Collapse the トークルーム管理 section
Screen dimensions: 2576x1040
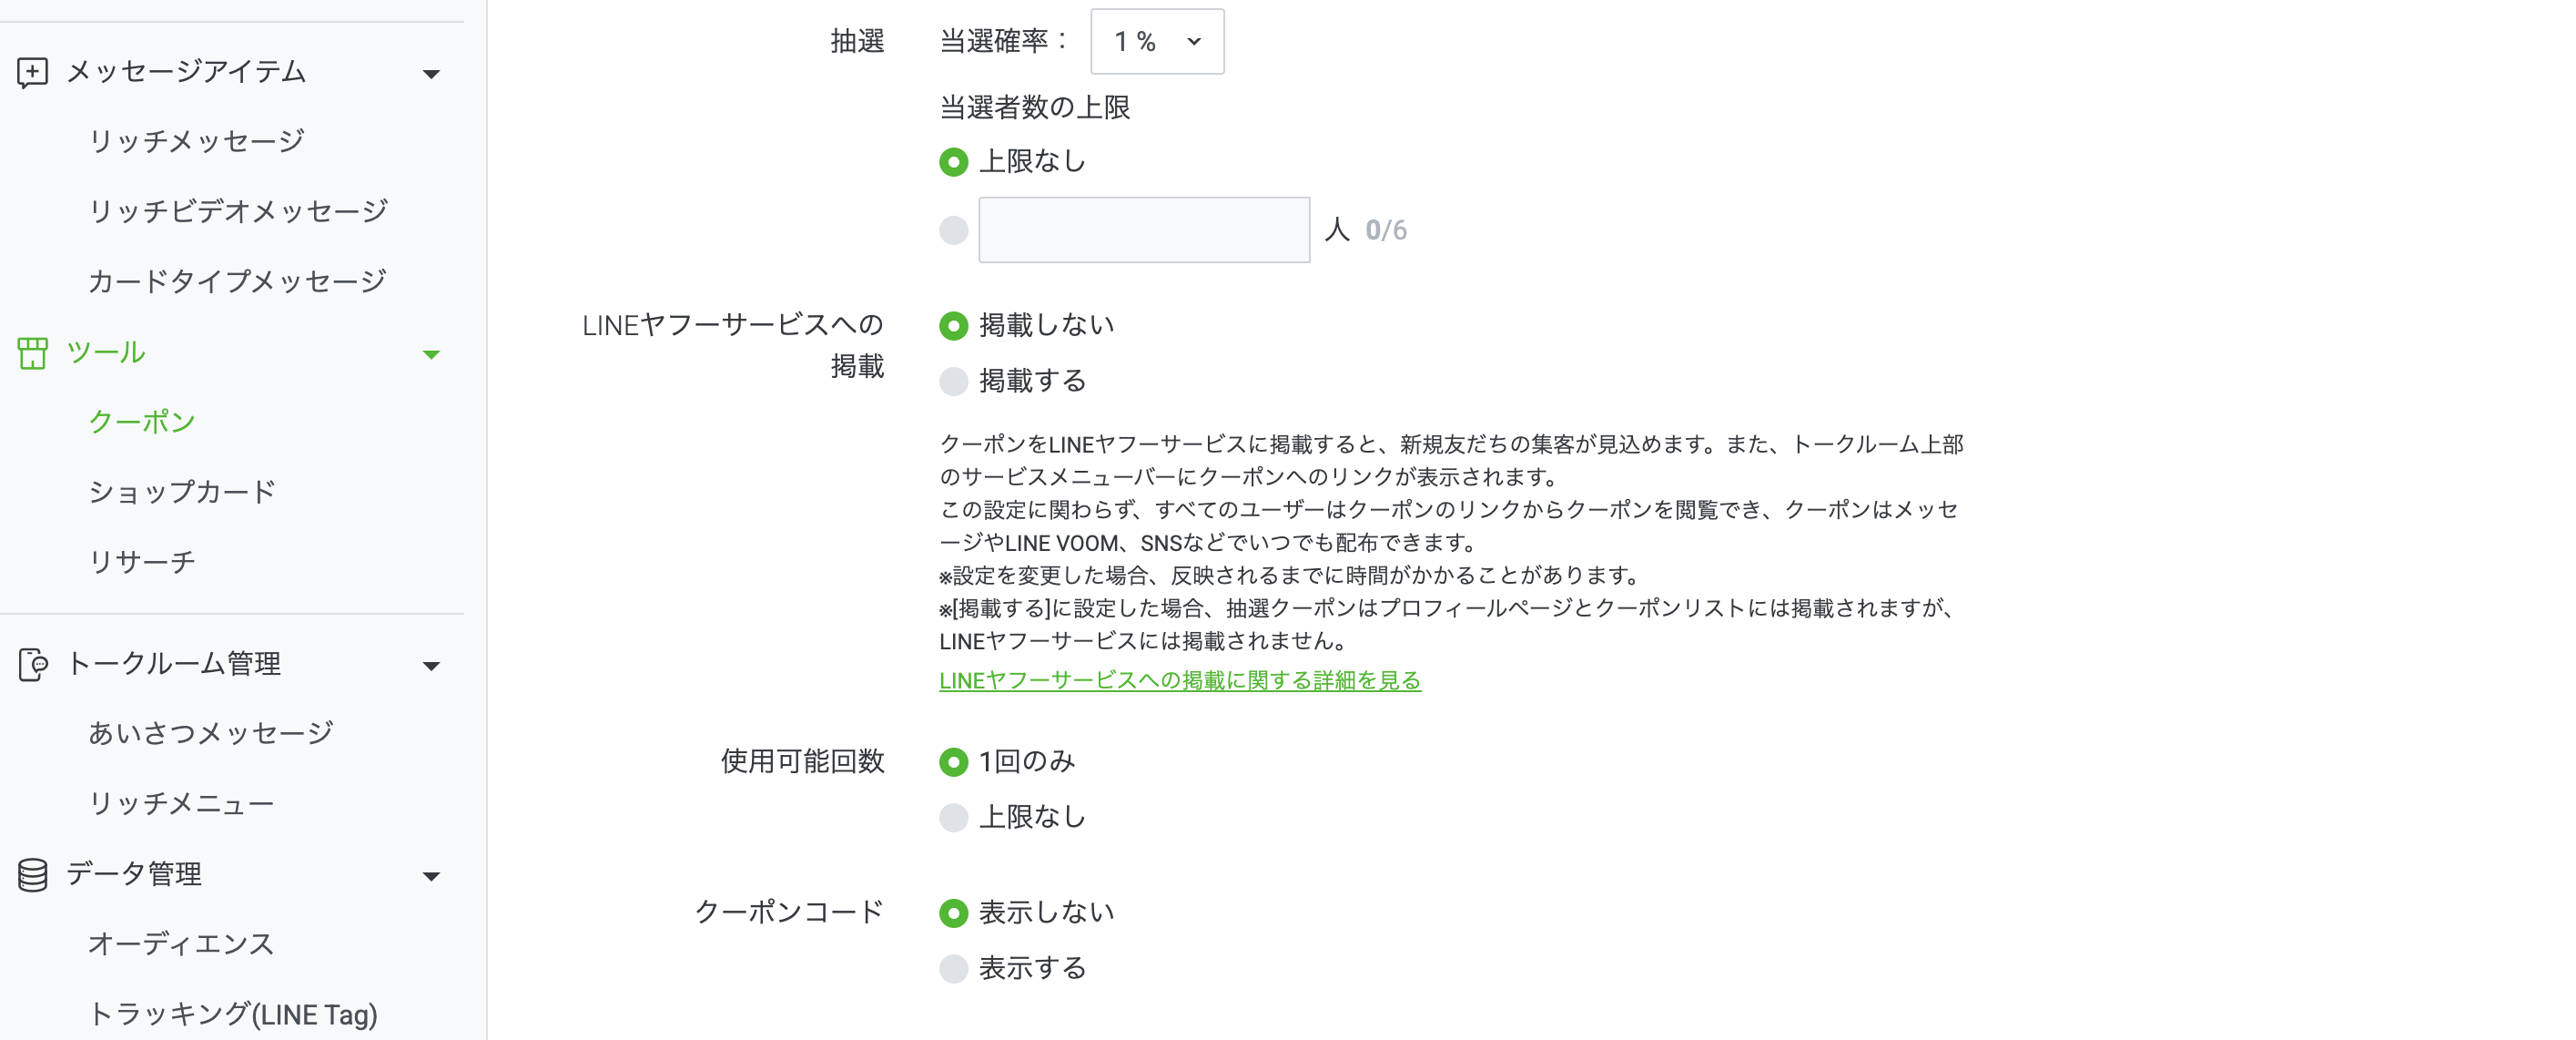click(x=432, y=665)
